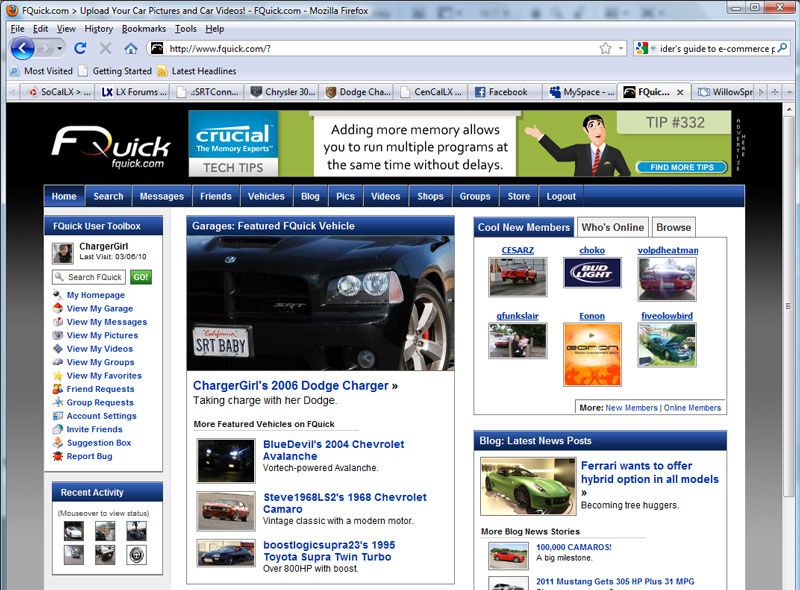Screen dimensions: 800x590
Task: Go to the Firefox home page icon
Action: [x=131, y=48]
